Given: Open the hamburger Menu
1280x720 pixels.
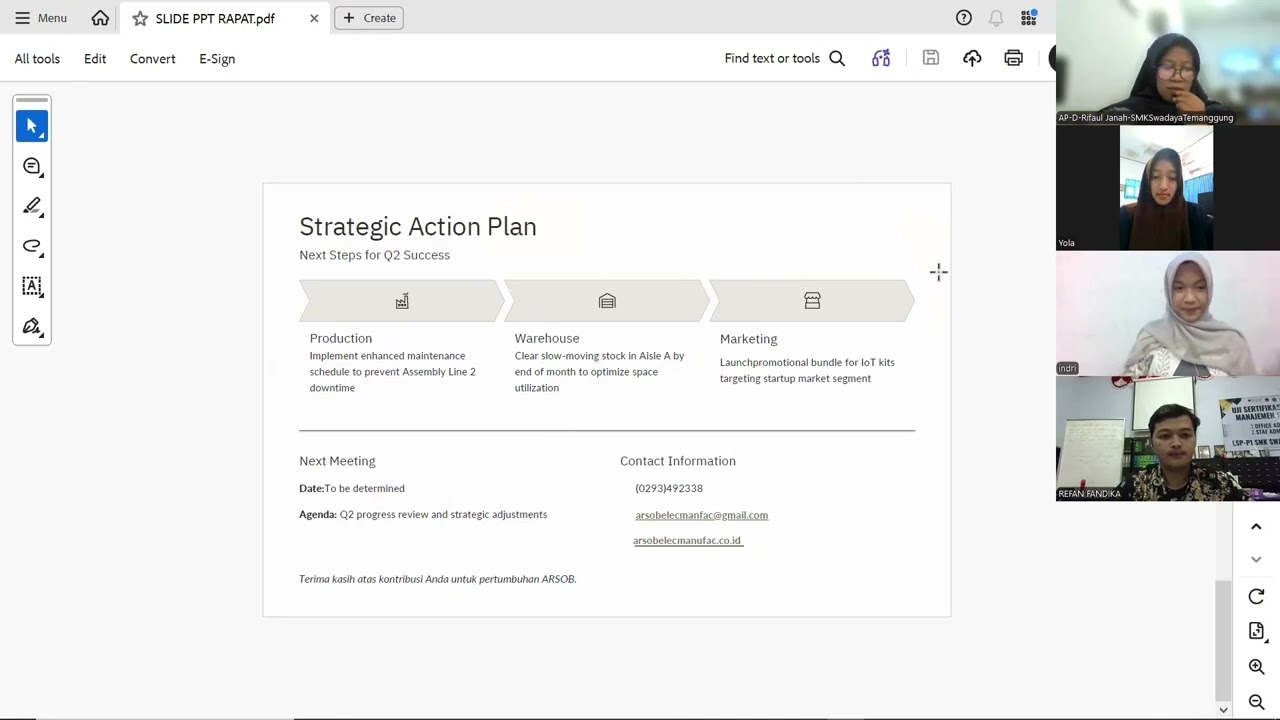Looking at the screenshot, I should pyautogui.click(x=40, y=18).
